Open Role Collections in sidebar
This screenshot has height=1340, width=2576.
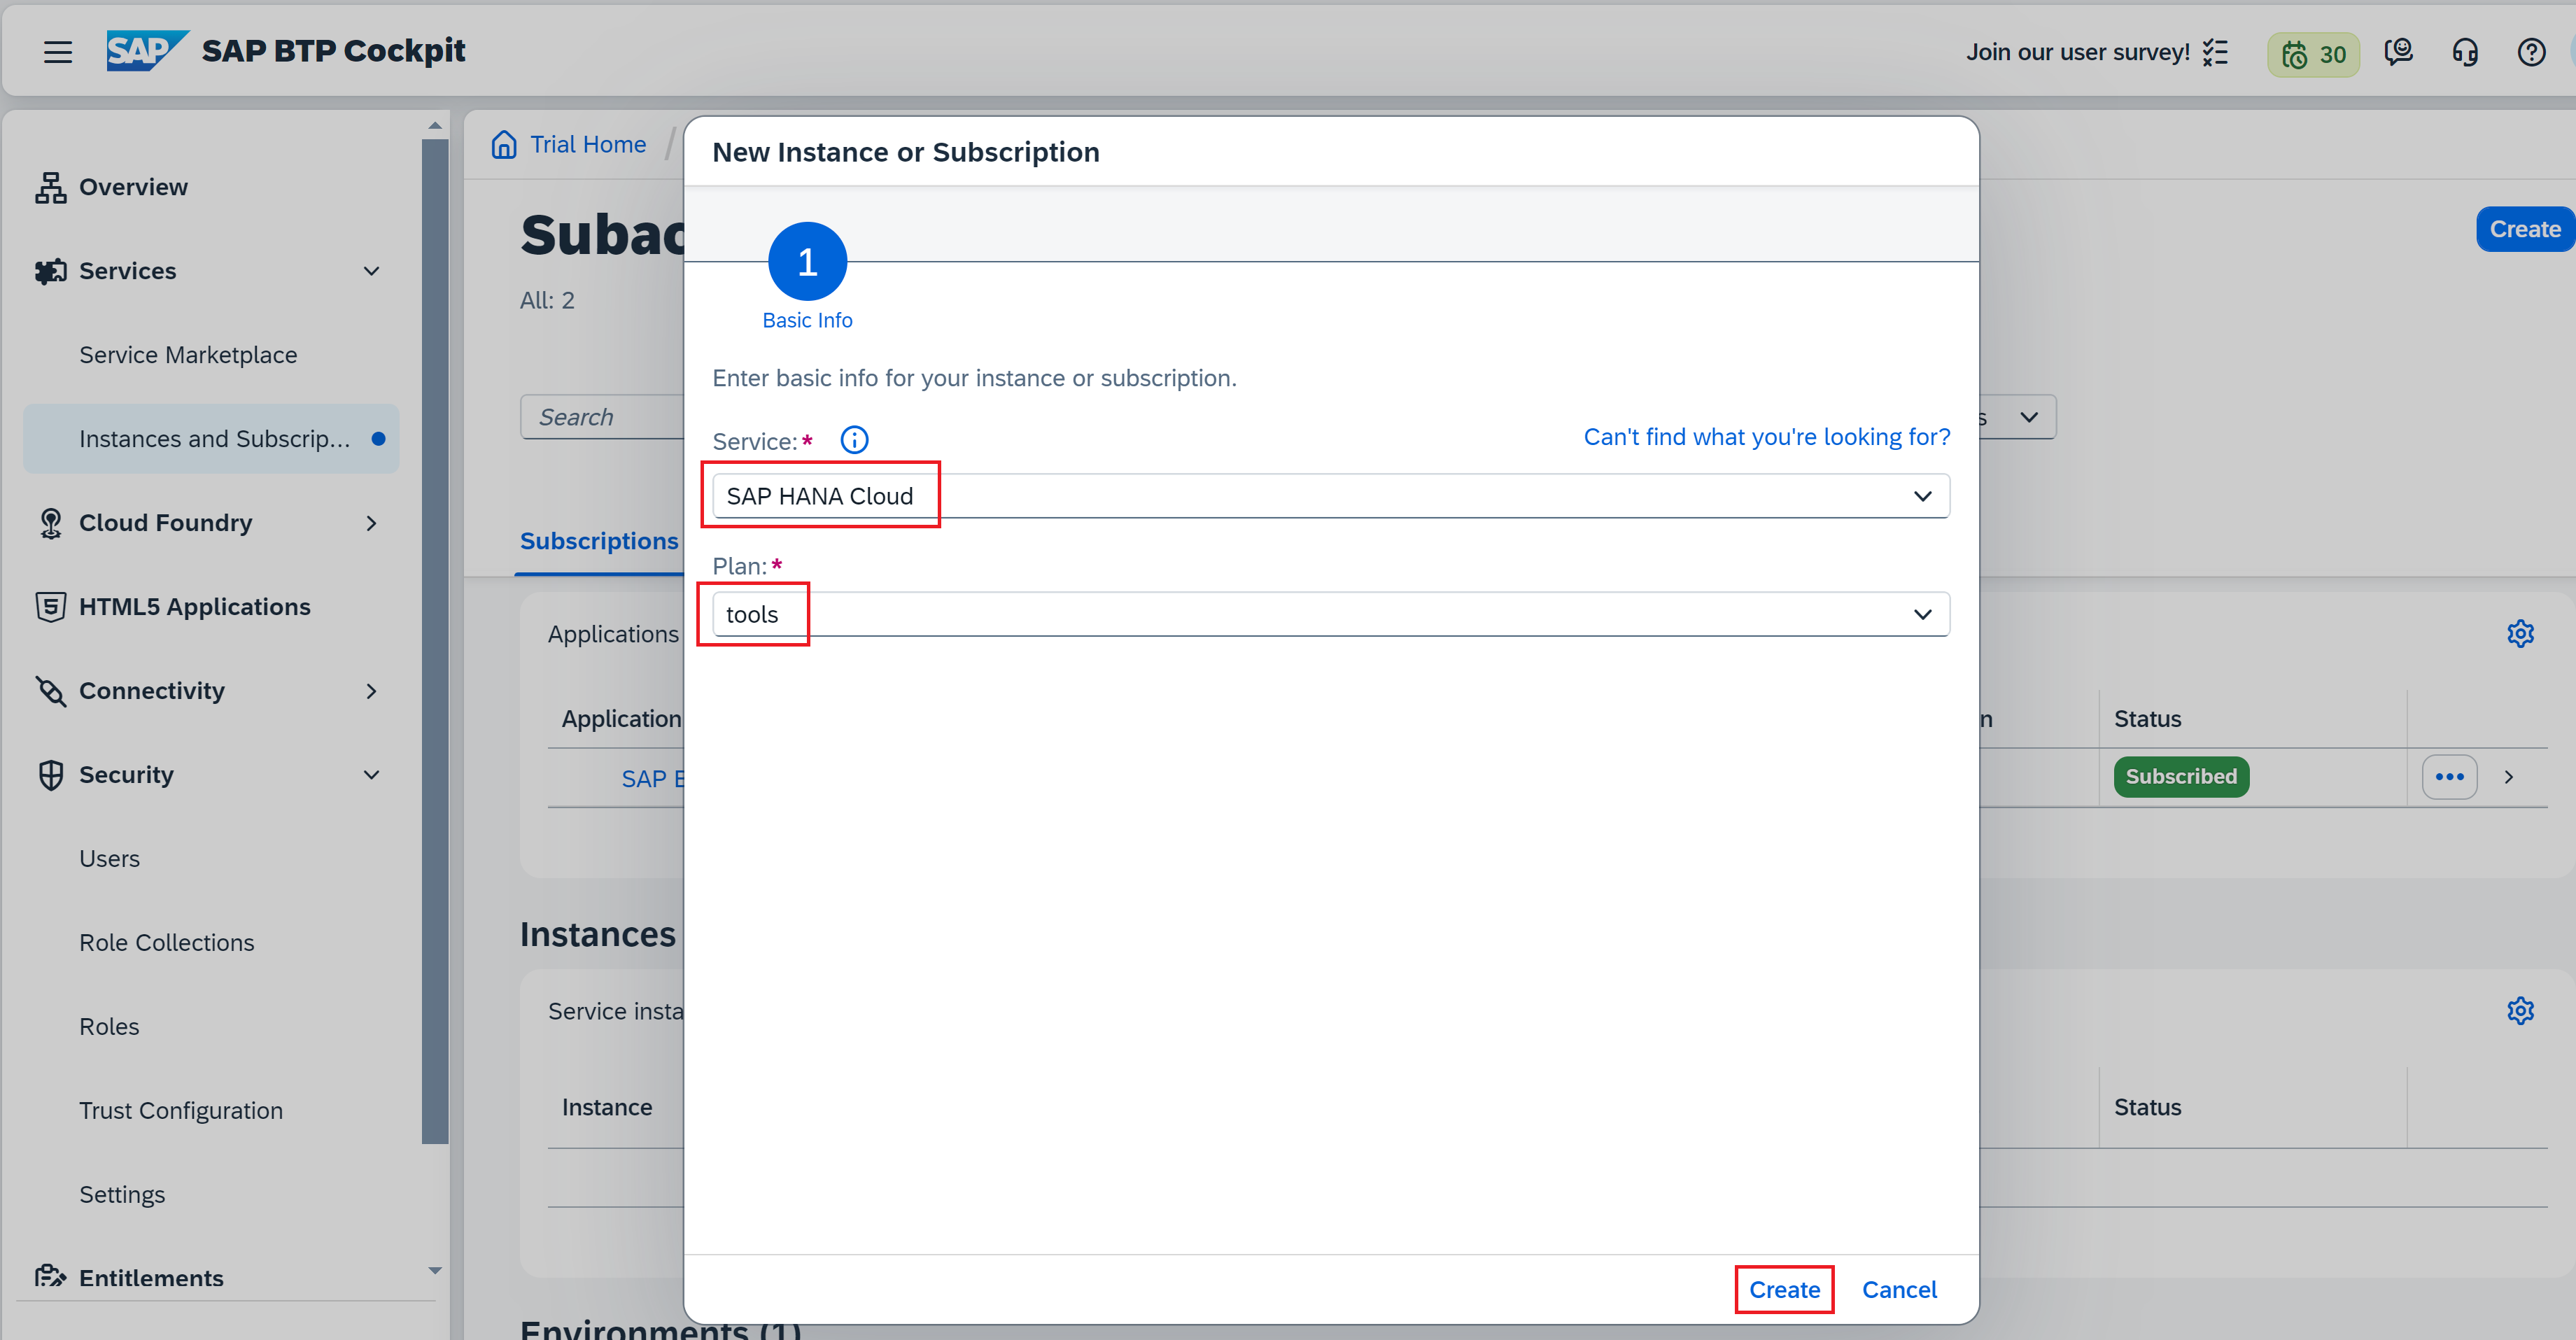point(166,943)
